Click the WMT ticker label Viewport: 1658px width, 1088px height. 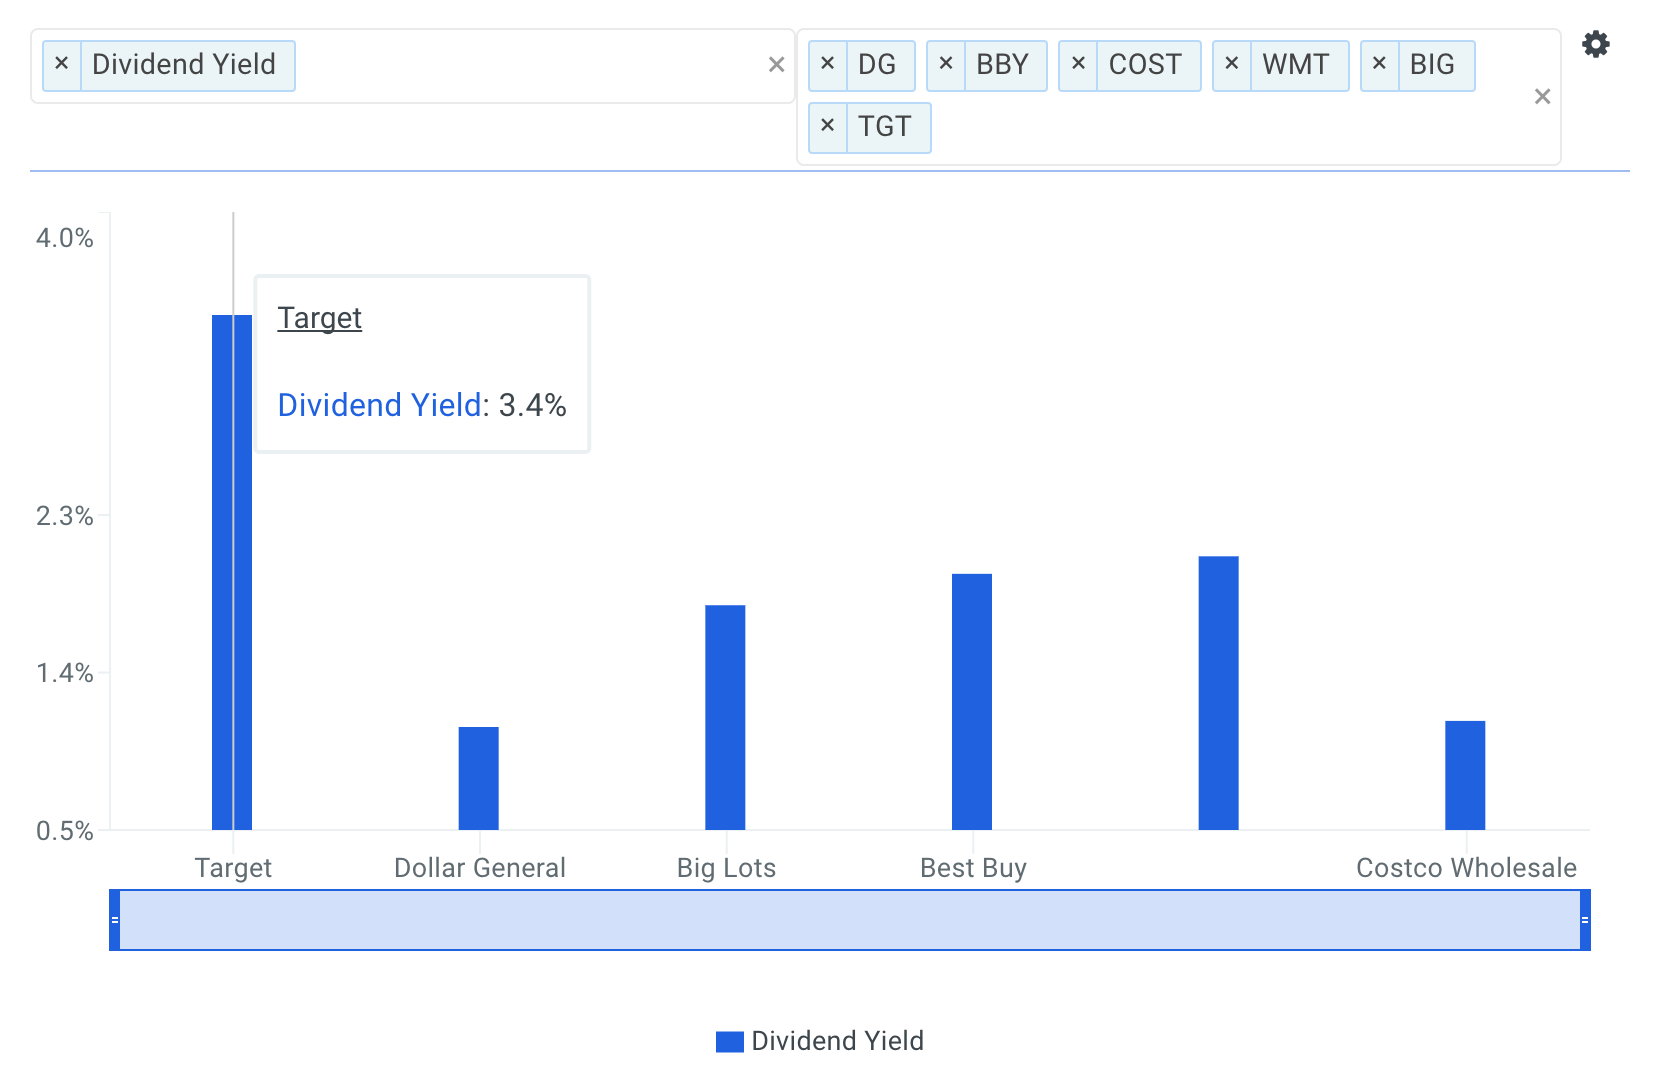click(1295, 65)
